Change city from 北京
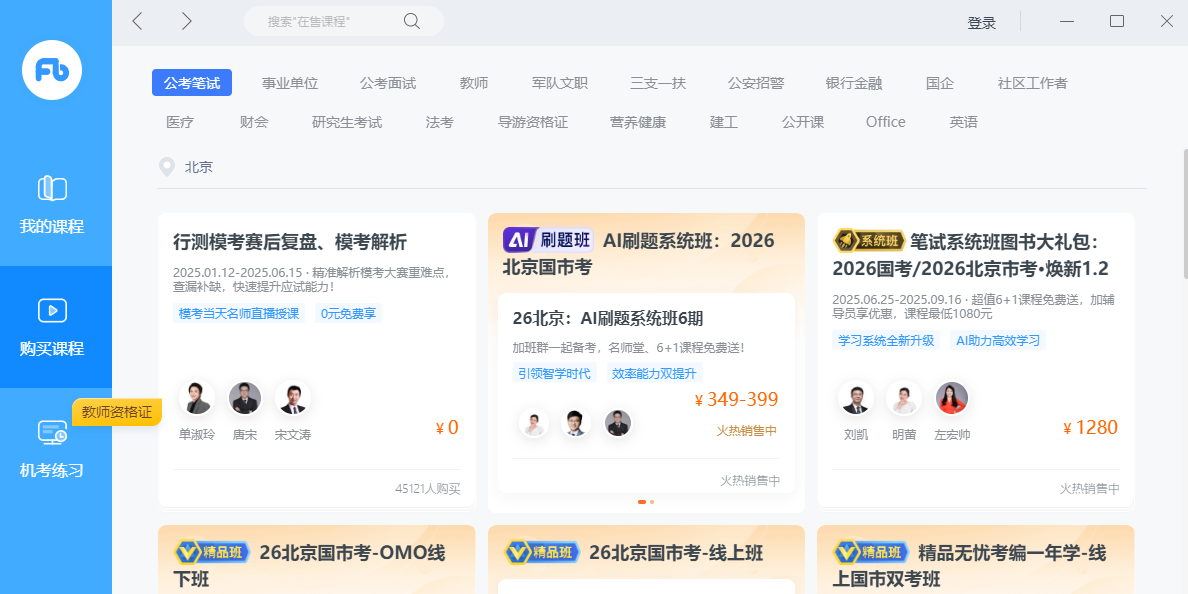The height and width of the screenshot is (594, 1188). click(x=199, y=167)
